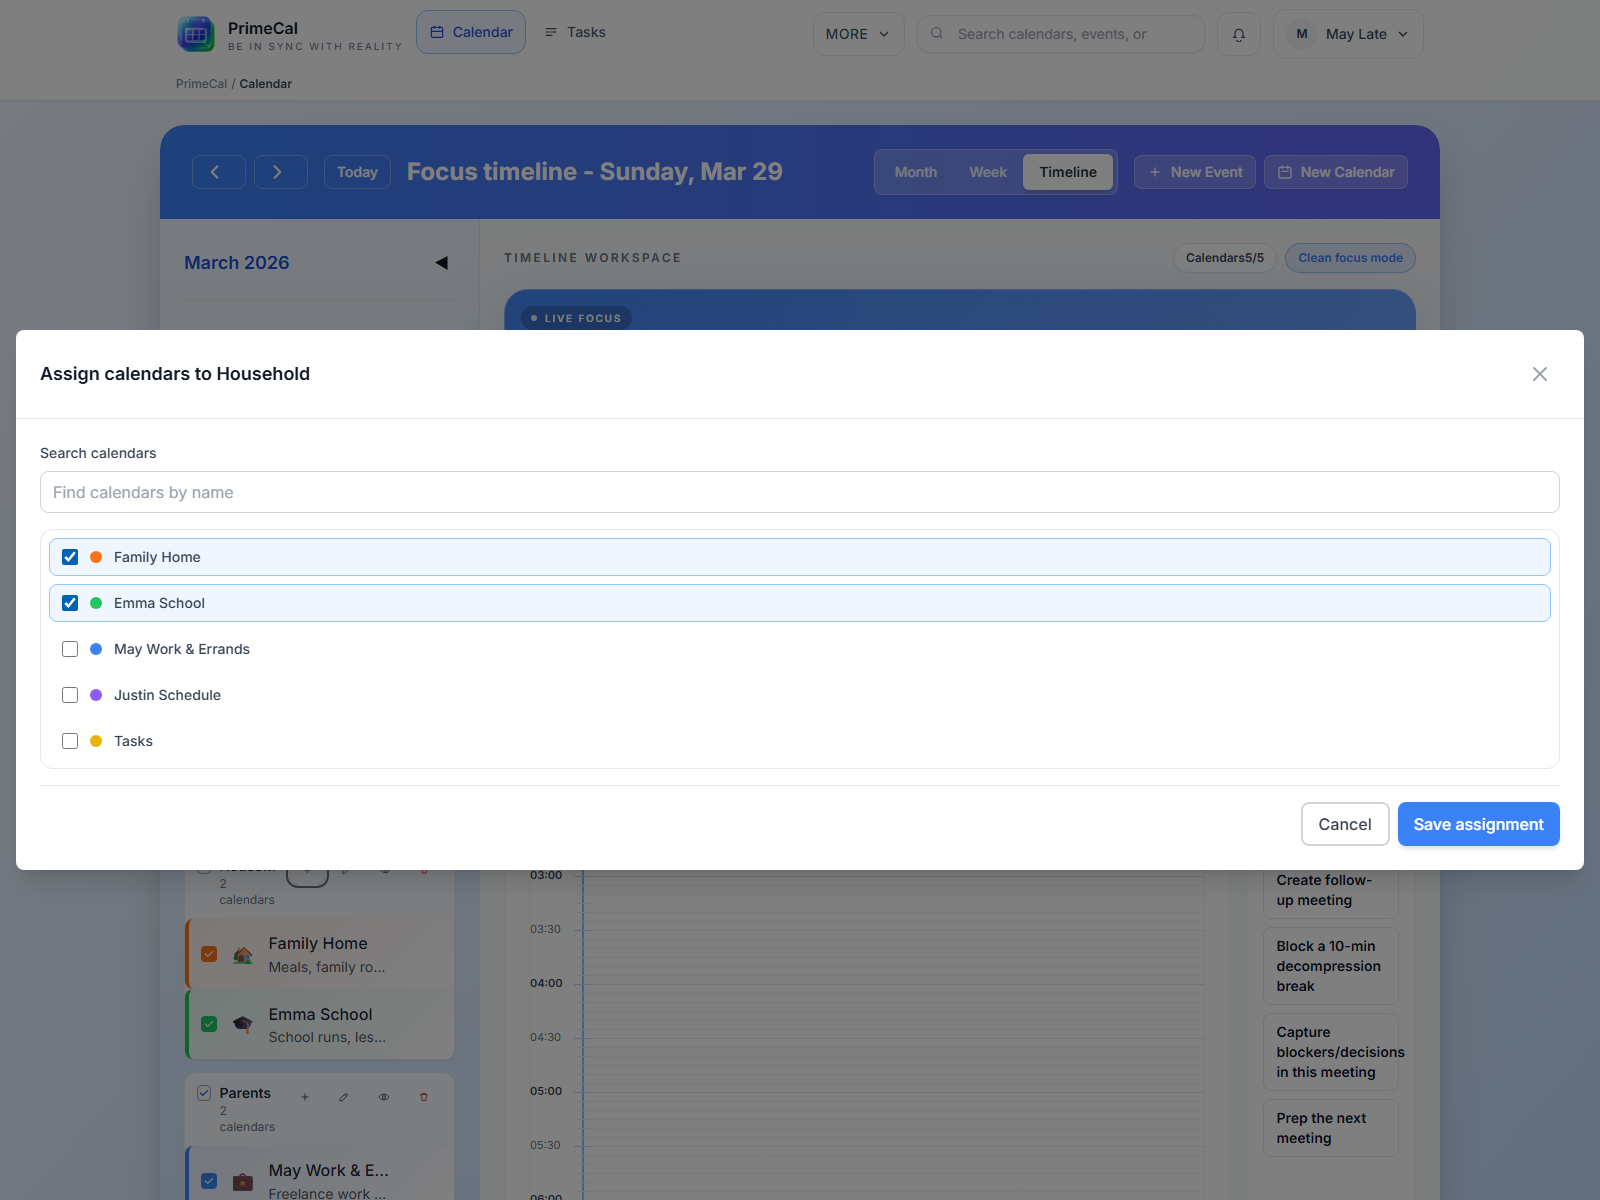Click the PrimeCal app logo
Image resolution: width=1600 pixels, height=1200 pixels.
[x=196, y=33]
